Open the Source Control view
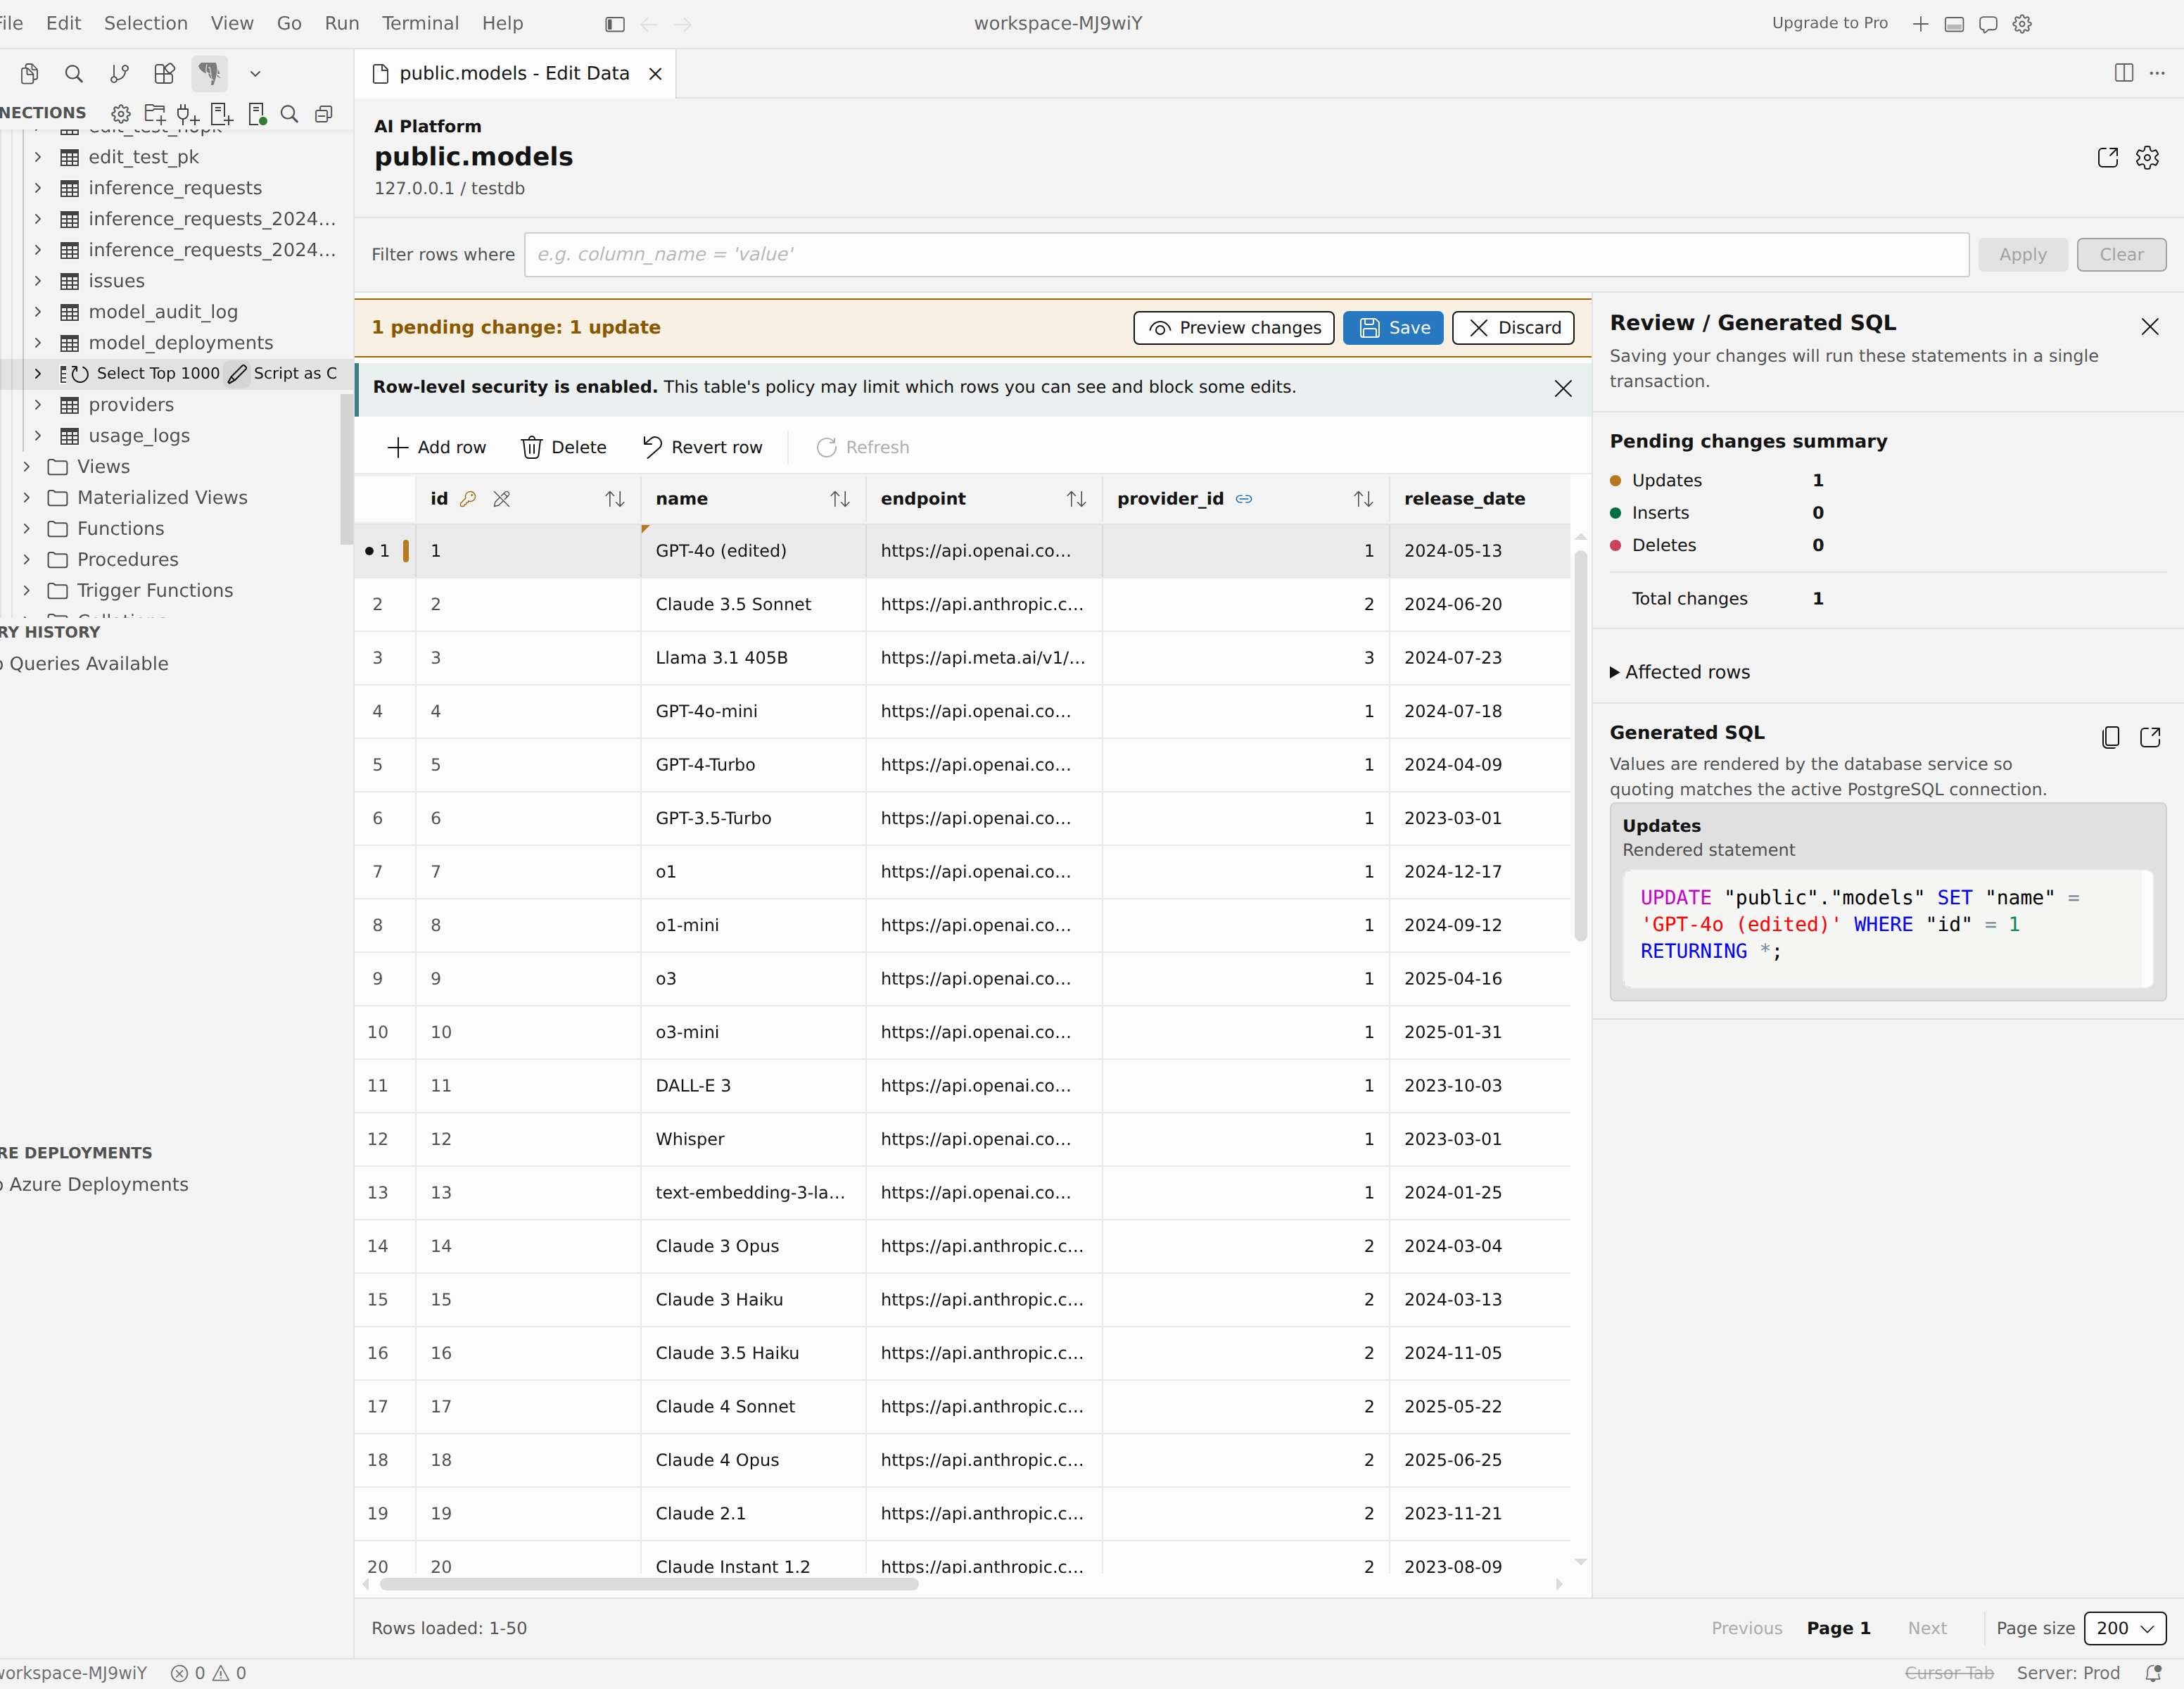 click(119, 73)
